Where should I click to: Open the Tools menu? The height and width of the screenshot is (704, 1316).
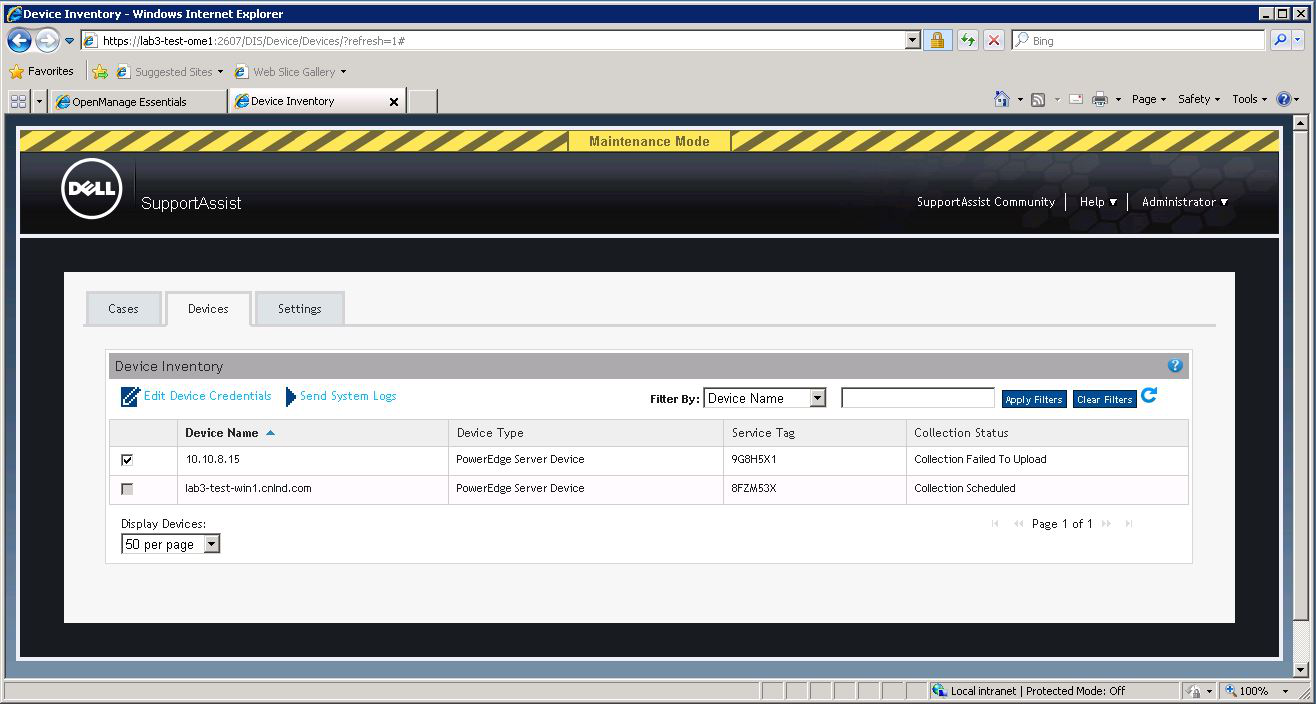(1249, 100)
